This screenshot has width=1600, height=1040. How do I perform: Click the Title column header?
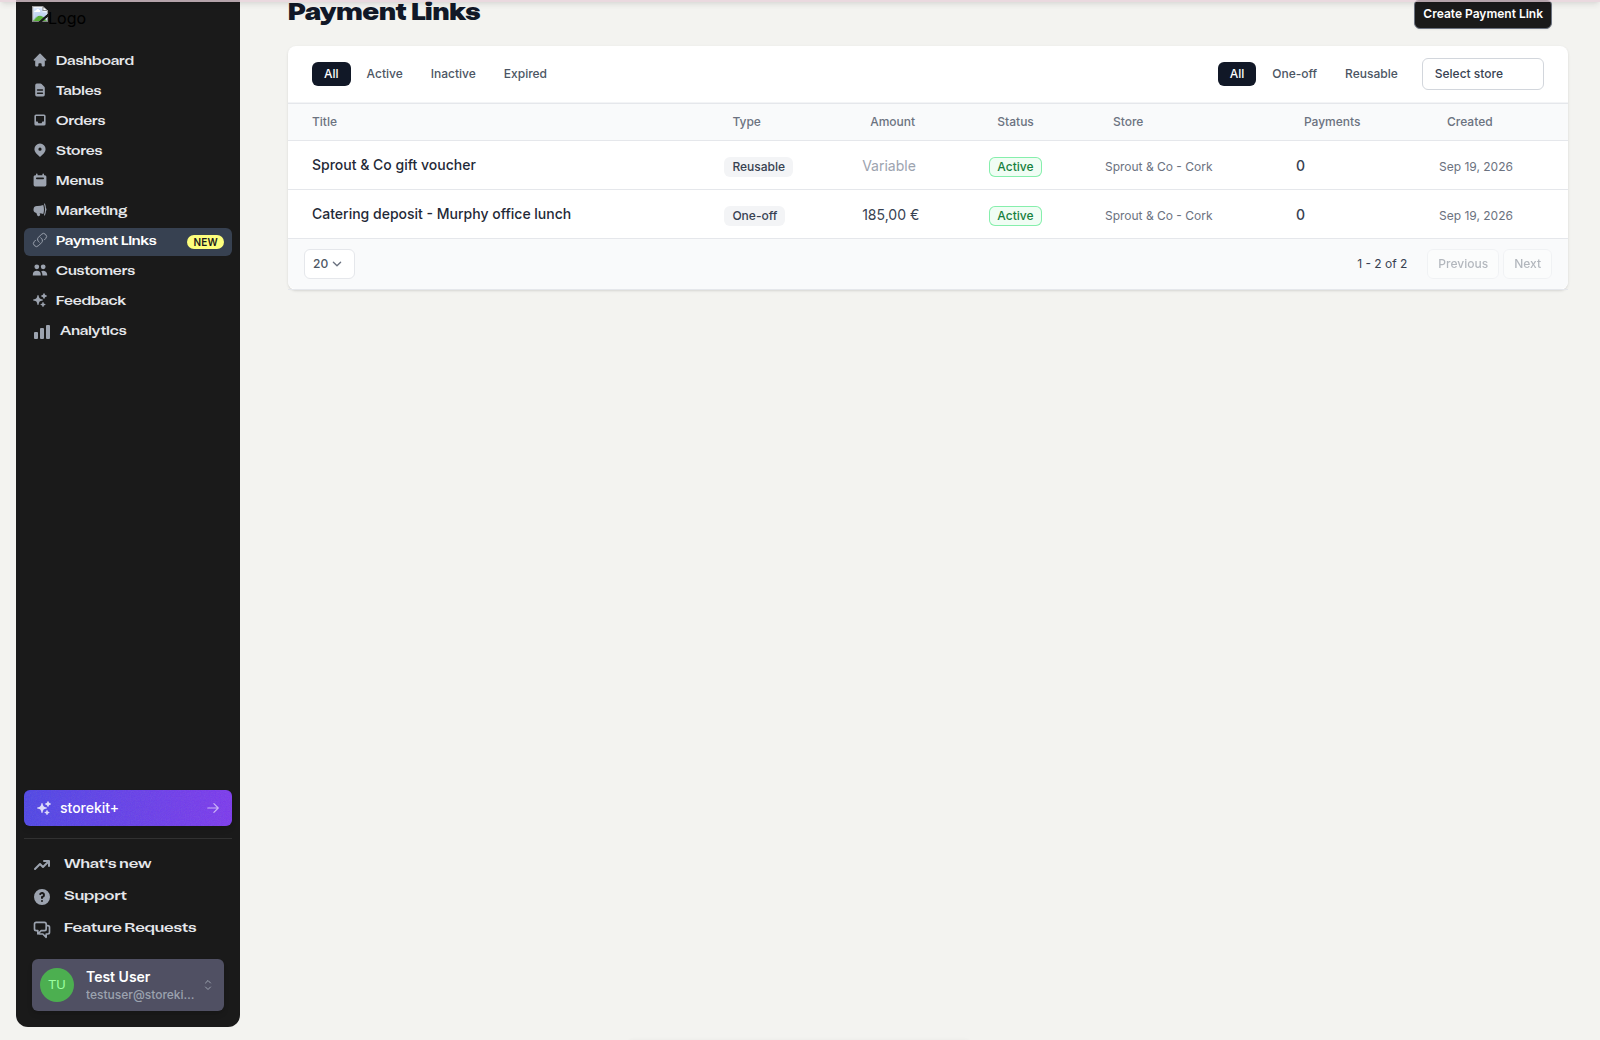[324, 122]
